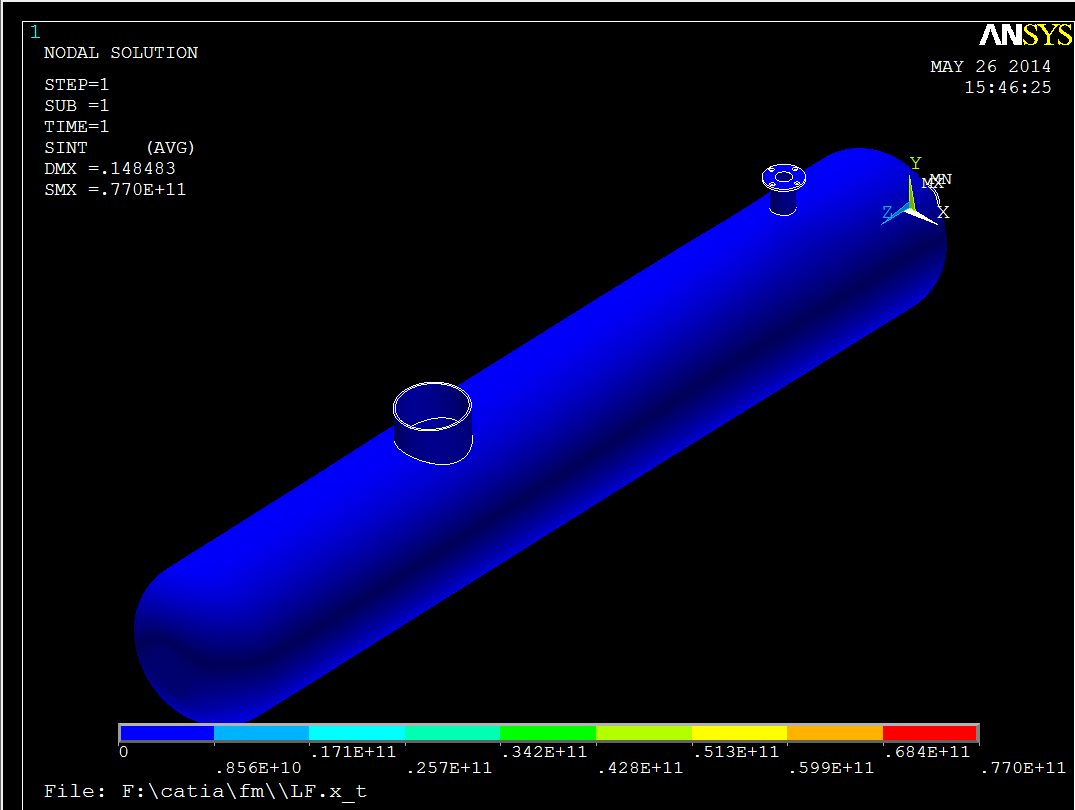This screenshot has width=1075, height=810.
Task: Click the legend value .428E+11
Action: pos(640,768)
